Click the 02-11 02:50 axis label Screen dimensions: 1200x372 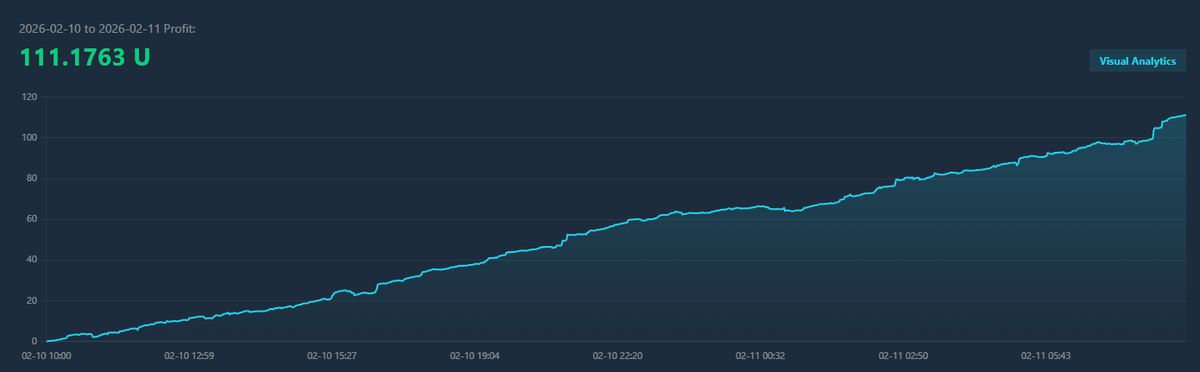point(903,355)
